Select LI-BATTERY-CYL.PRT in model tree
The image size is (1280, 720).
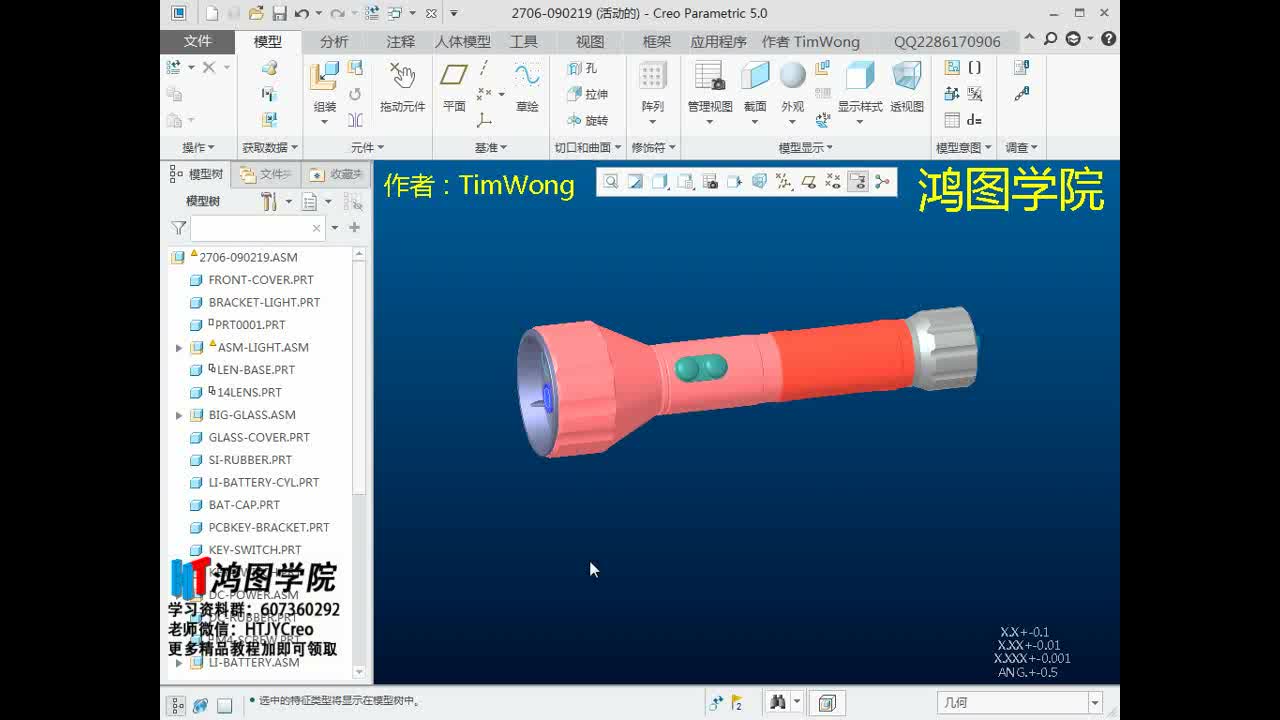[264, 482]
